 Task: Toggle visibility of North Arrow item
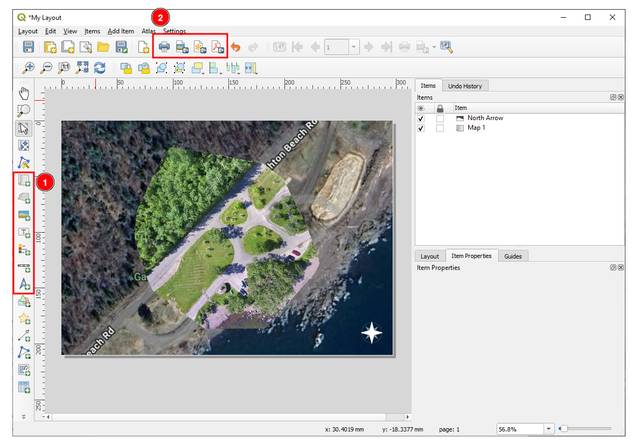(x=421, y=118)
